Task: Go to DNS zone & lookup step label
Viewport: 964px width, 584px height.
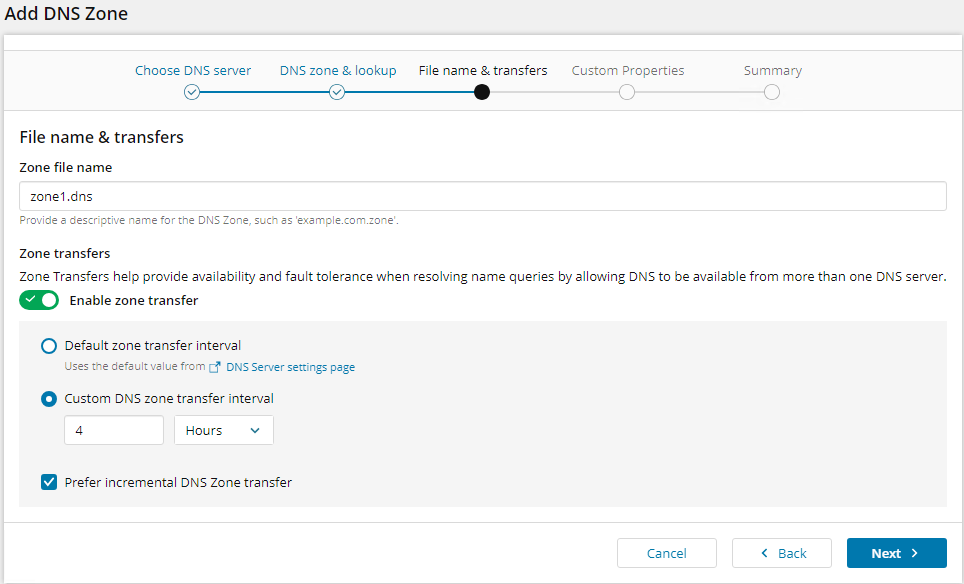Action: 338,71
